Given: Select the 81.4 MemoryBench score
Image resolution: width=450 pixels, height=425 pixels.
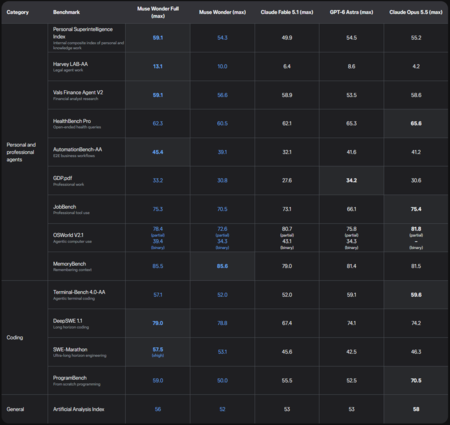Looking at the screenshot, I should 351,266.
